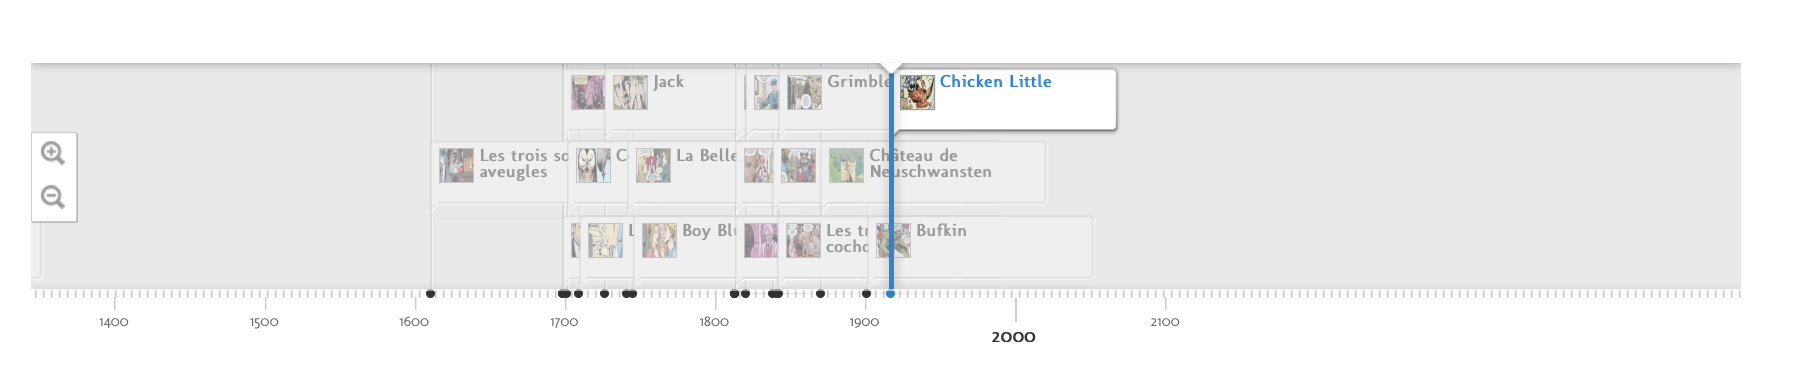Click the timeline marker dot at 1900
Image resolution: width=1798 pixels, height=376 pixels.
point(866,294)
